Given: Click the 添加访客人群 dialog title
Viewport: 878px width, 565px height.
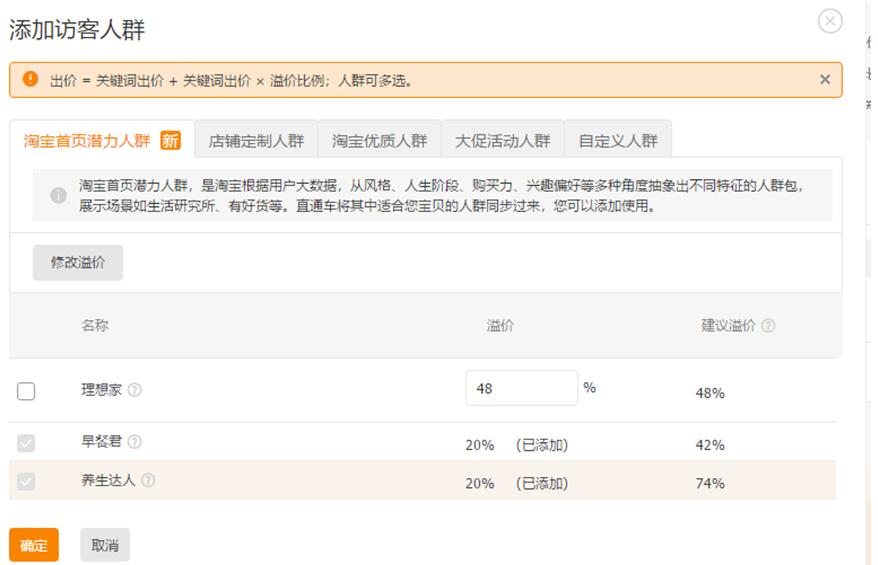Looking at the screenshot, I should (77, 30).
